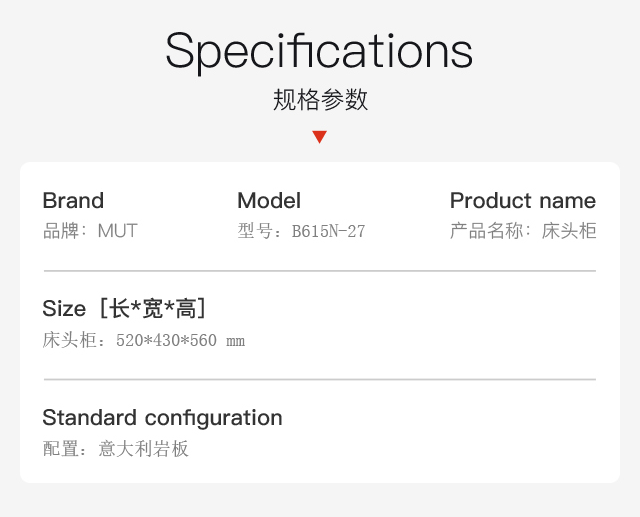Screen dimensions: 640x517
Task: Click the Brand heading
Action: tap(73, 200)
